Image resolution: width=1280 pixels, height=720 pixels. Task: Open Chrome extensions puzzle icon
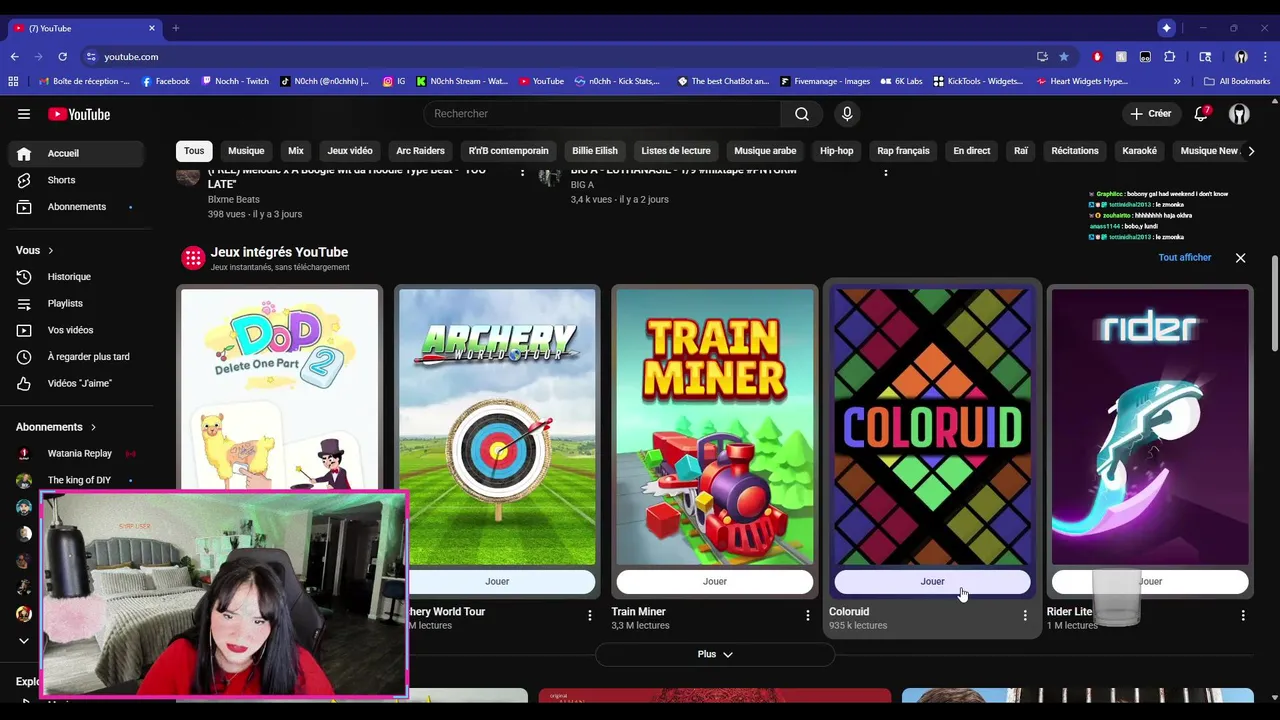tap(1169, 57)
